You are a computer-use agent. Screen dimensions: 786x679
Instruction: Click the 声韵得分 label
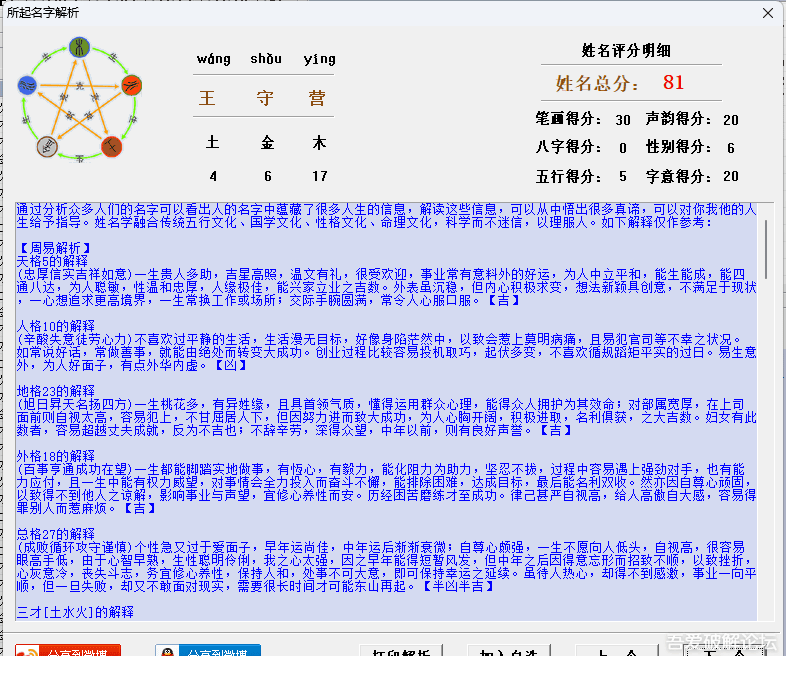coord(678,119)
